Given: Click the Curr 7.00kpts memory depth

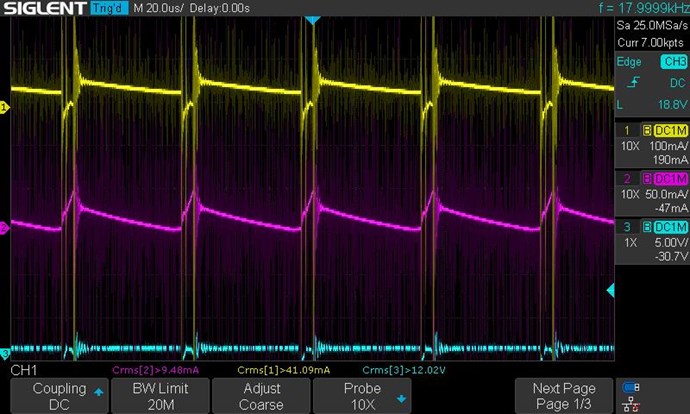Looking at the screenshot, I should pos(650,43).
